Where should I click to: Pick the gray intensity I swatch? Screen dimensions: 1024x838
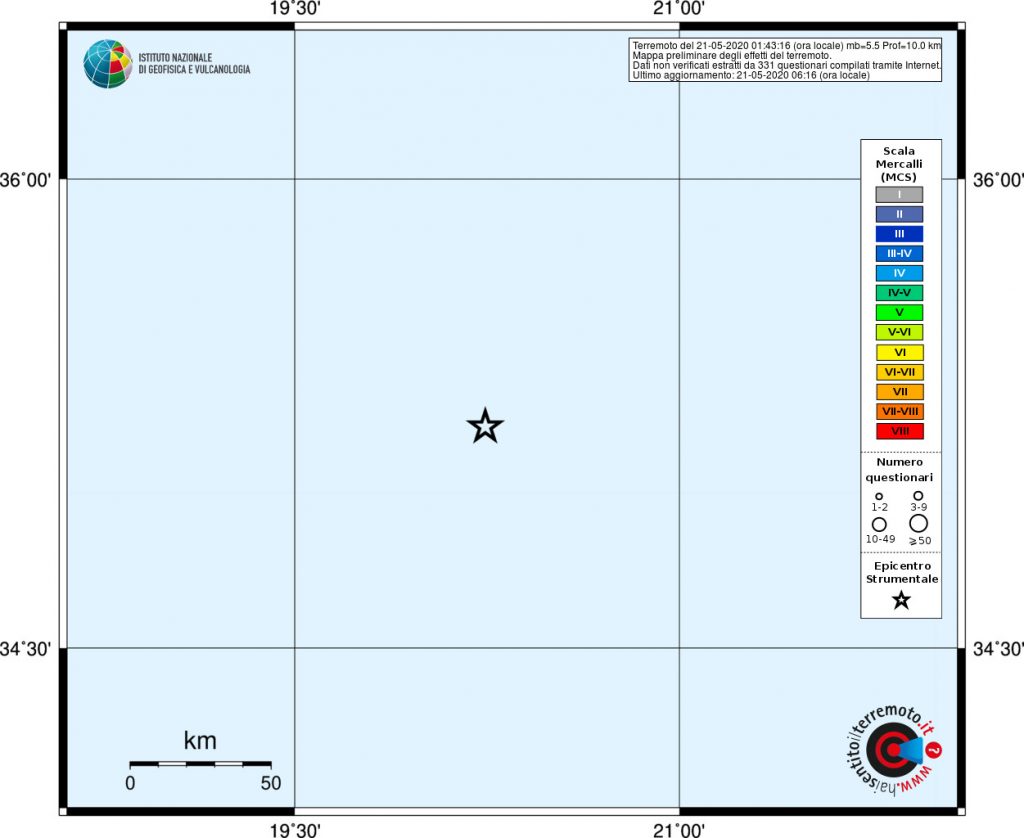[899, 195]
